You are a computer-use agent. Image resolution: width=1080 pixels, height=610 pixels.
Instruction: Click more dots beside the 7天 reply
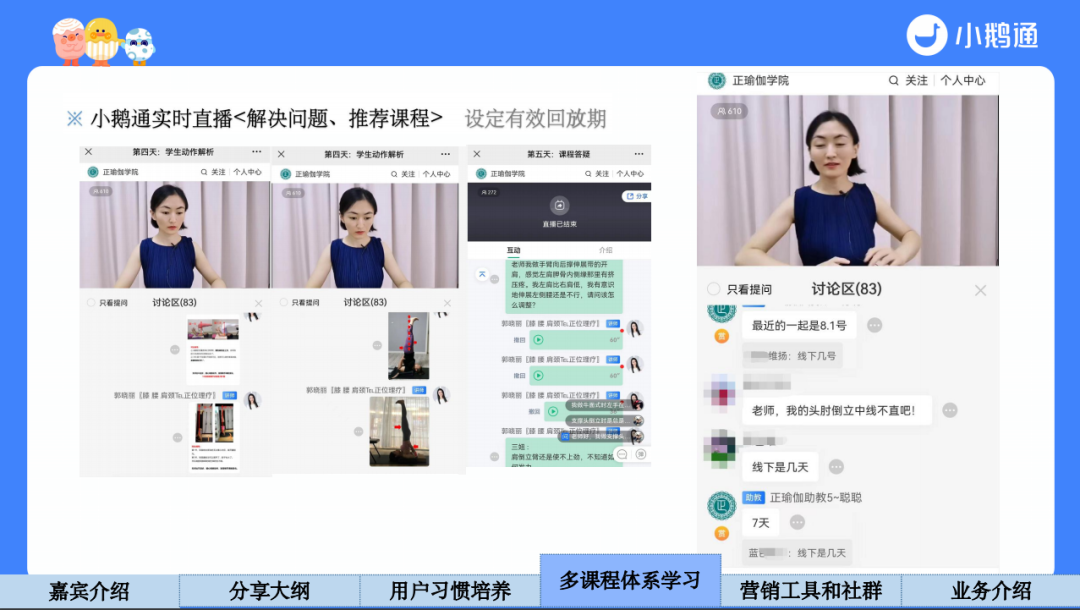click(x=797, y=523)
